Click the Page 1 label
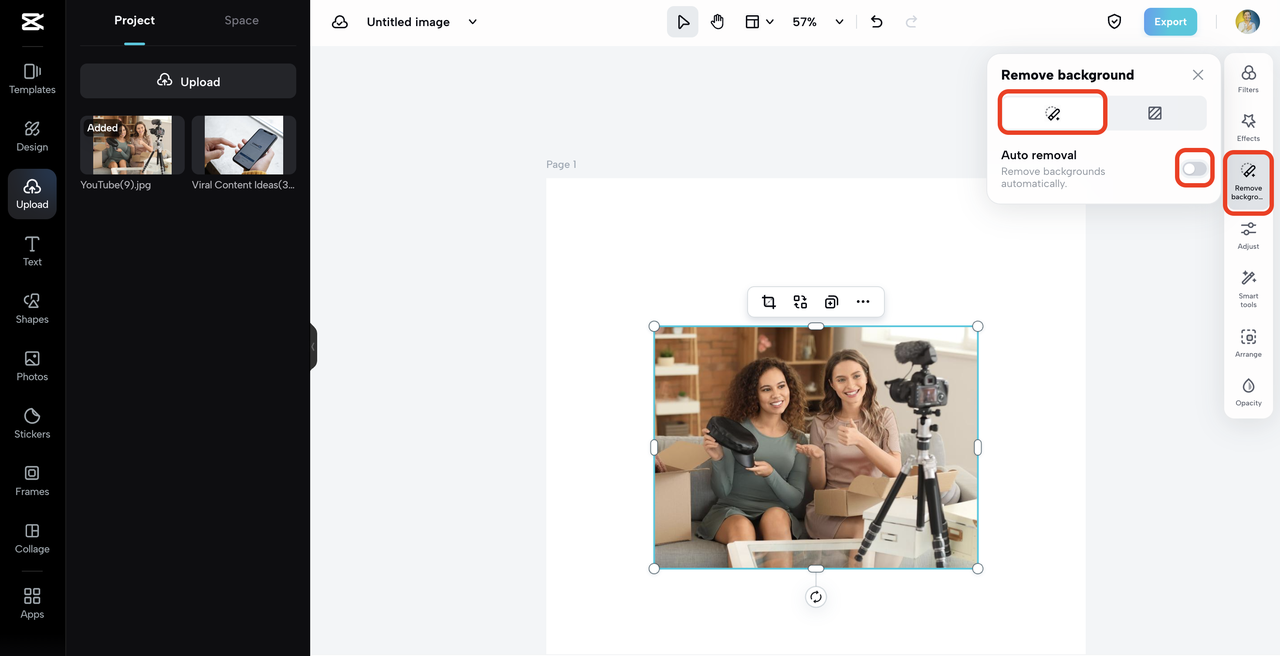 point(561,165)
